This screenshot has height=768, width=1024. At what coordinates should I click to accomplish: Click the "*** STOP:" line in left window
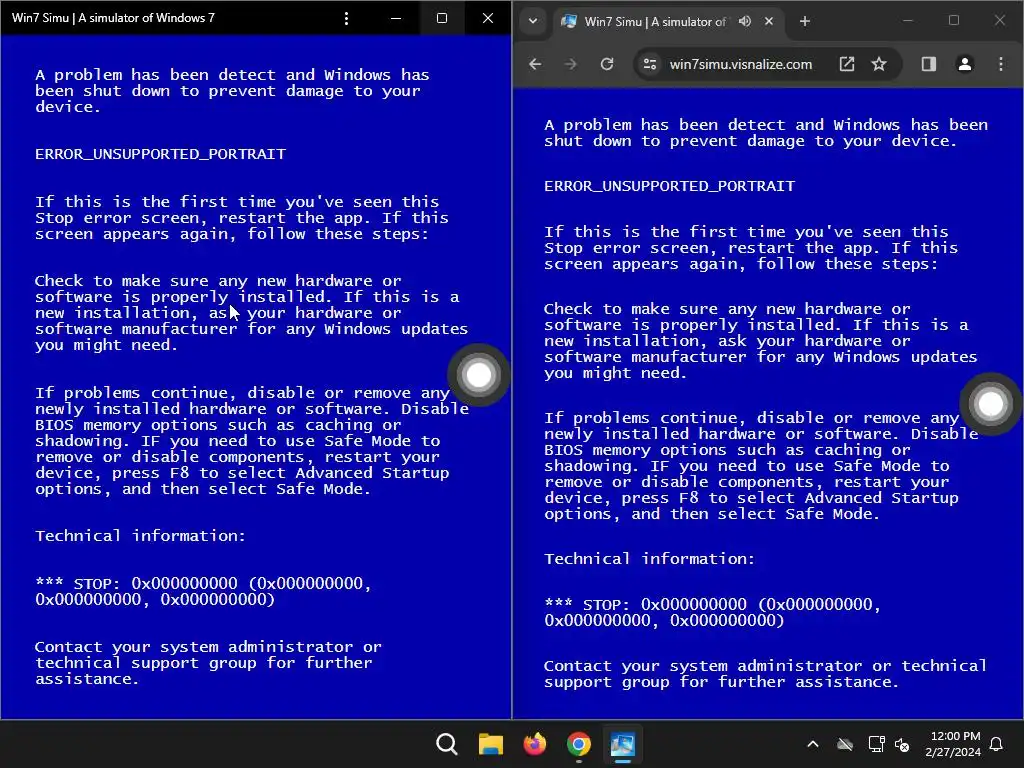click(x=203, y=591)
